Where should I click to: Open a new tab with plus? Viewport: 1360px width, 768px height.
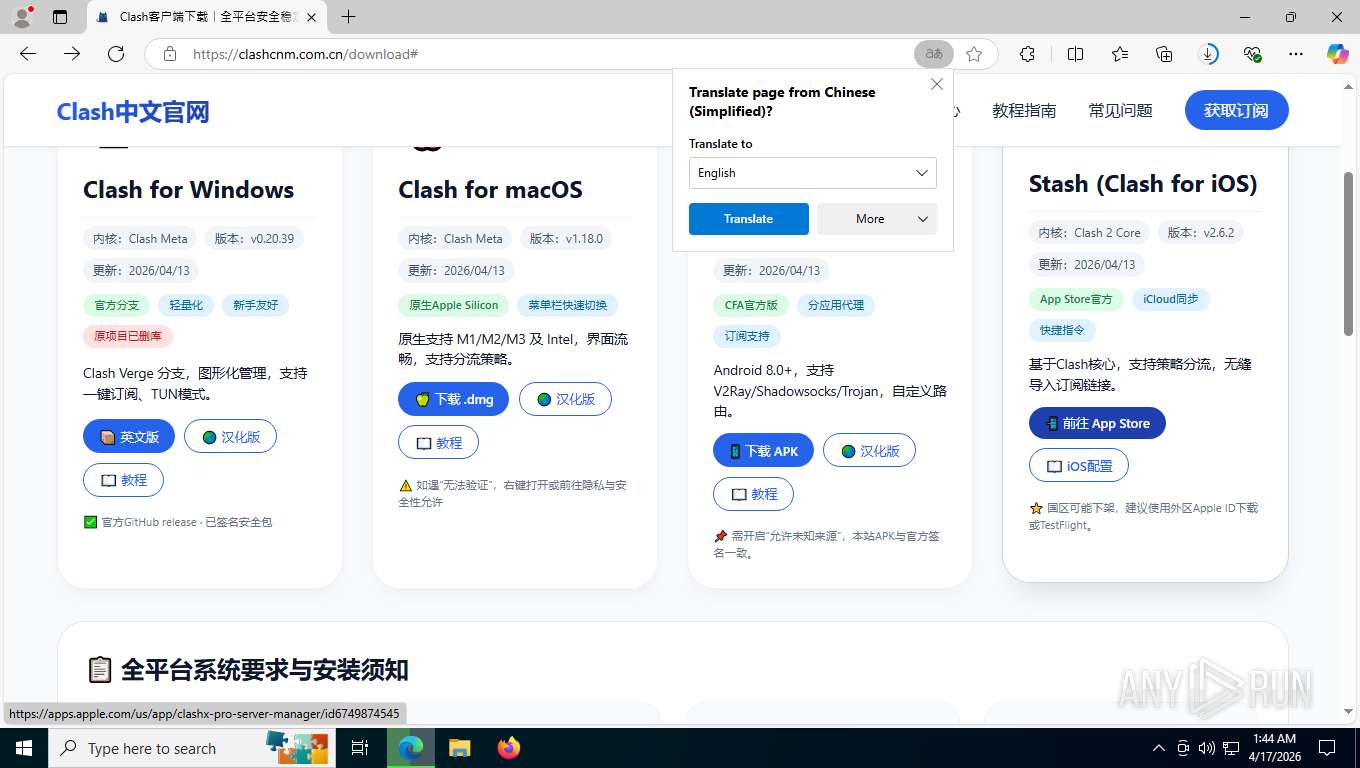[348, 17]
